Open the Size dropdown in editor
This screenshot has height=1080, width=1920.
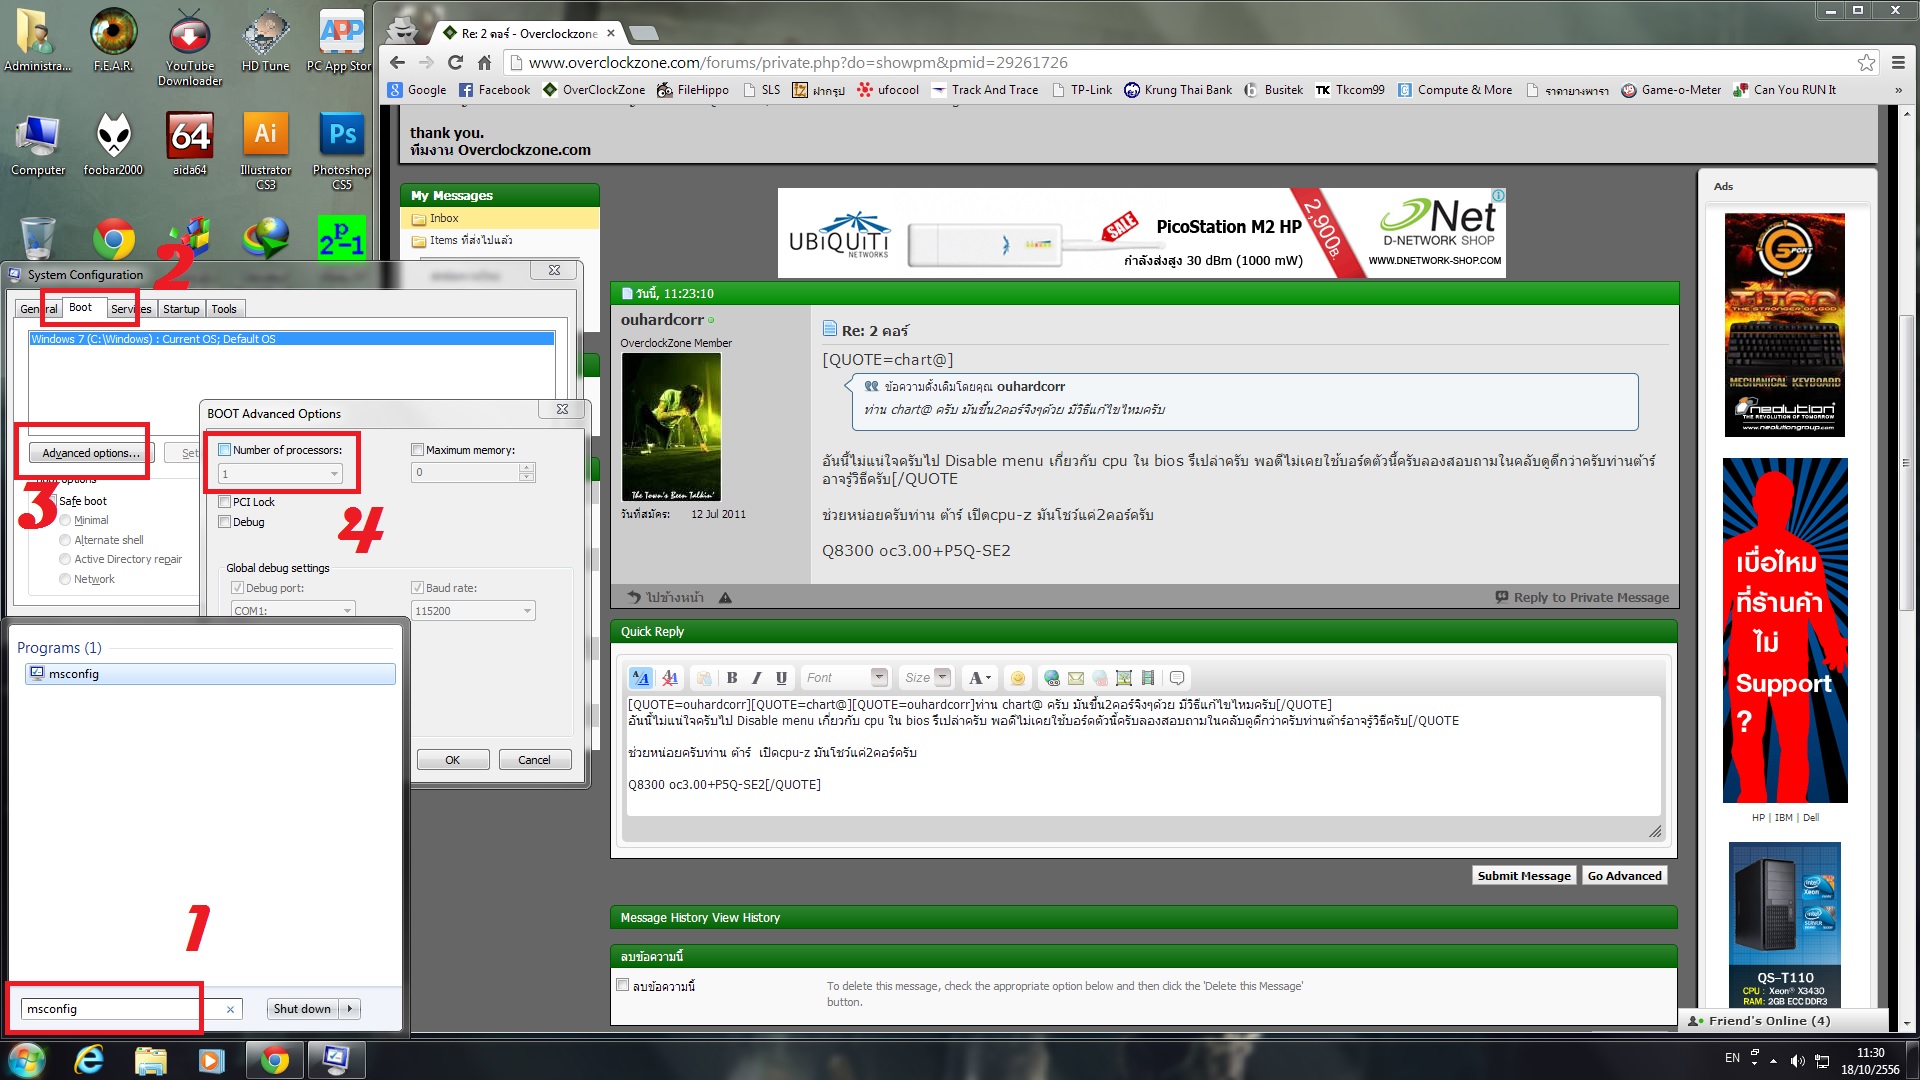942,678
